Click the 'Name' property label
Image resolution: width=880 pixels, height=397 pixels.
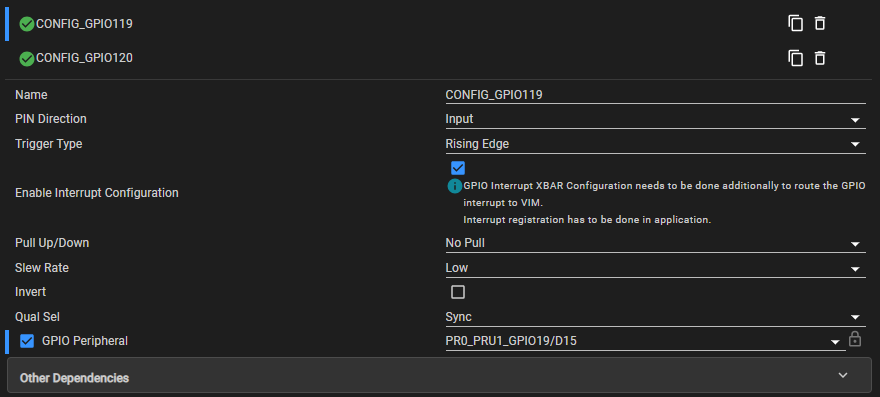point(31,95)
